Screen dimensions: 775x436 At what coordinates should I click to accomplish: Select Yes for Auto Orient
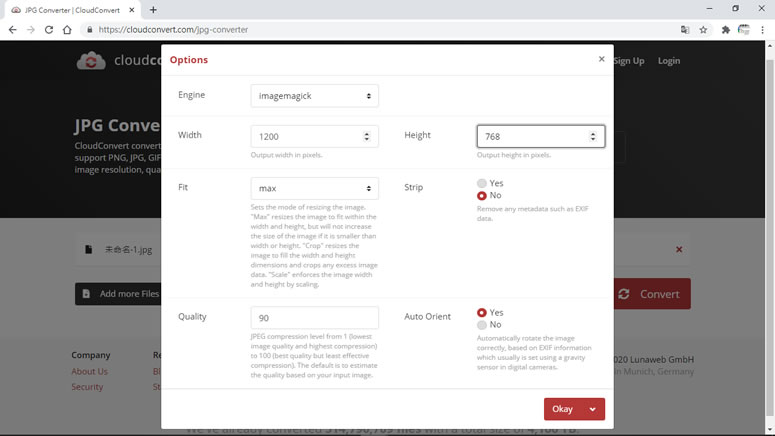[481, 312]
